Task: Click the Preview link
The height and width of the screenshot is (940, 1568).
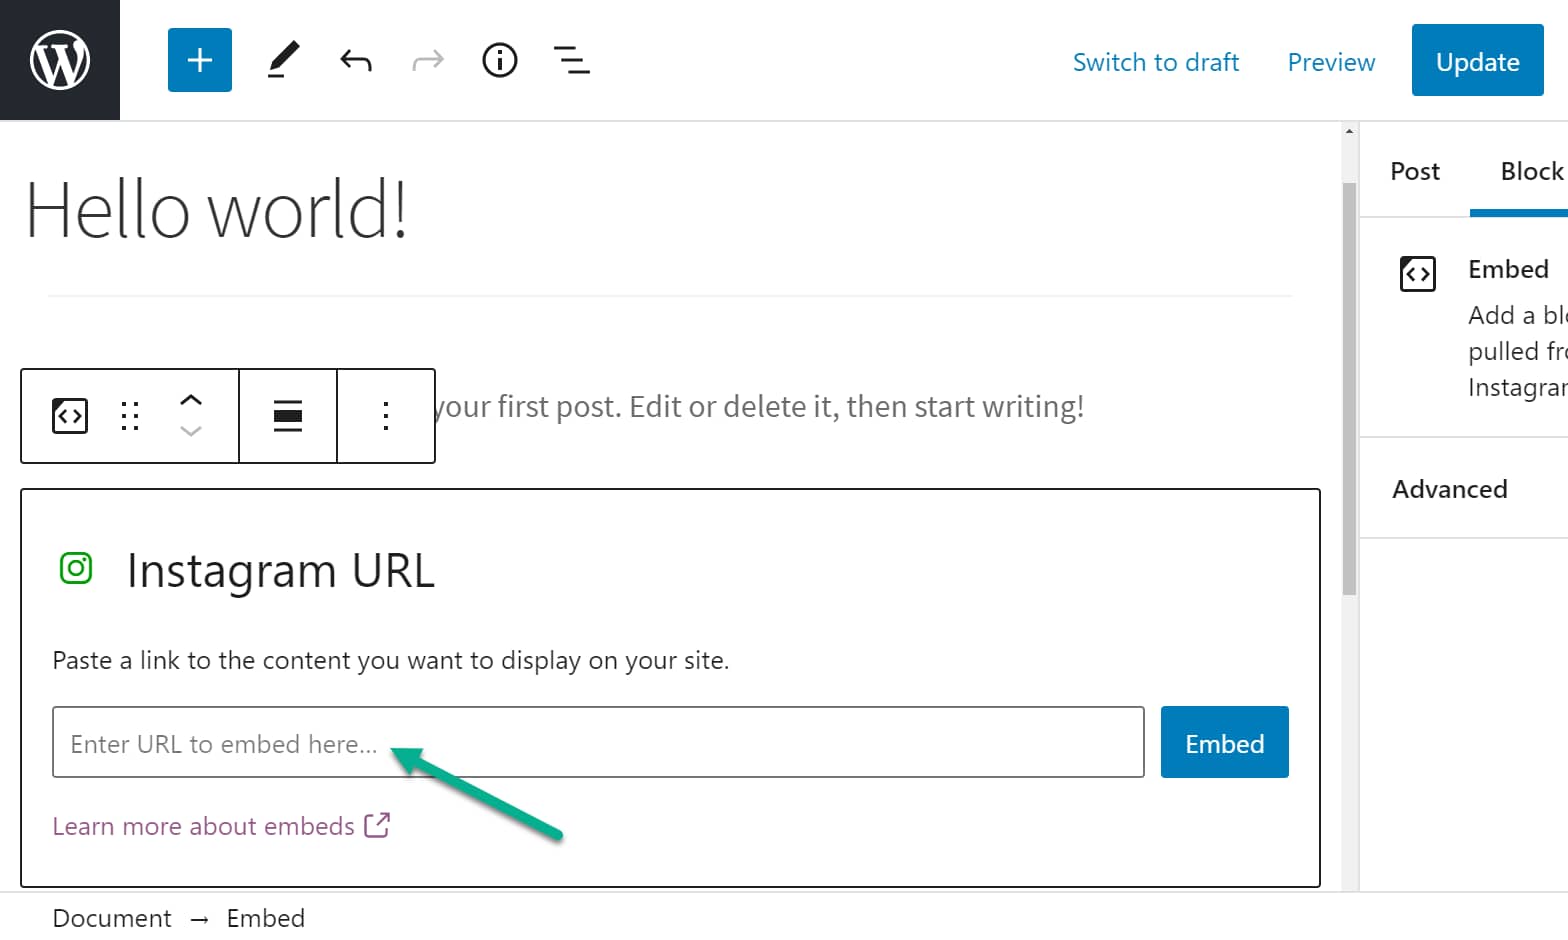Action: [1331, 62]
